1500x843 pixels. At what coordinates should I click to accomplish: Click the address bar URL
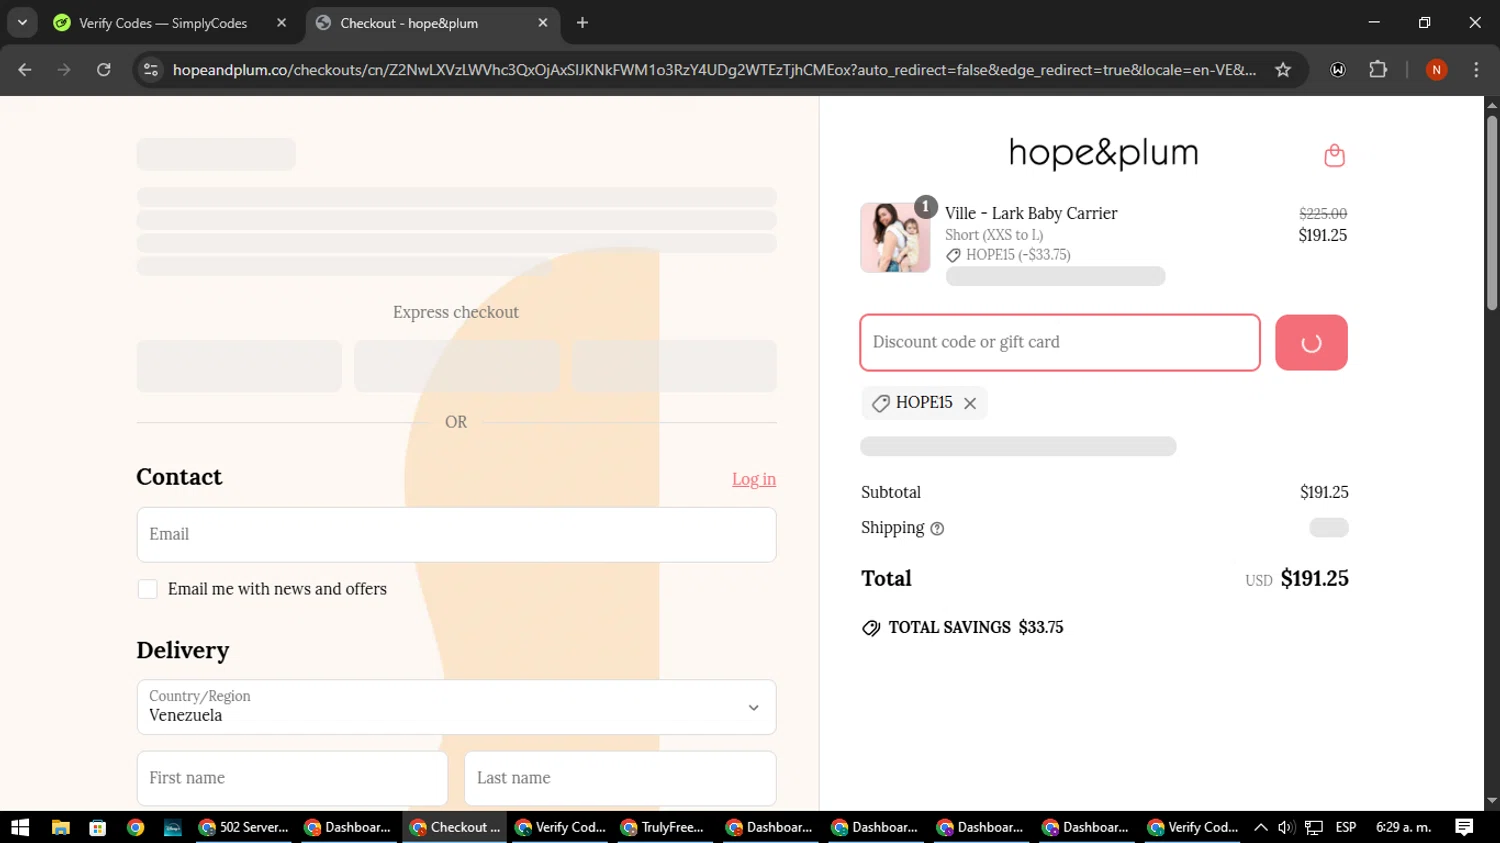click(714, 70)
